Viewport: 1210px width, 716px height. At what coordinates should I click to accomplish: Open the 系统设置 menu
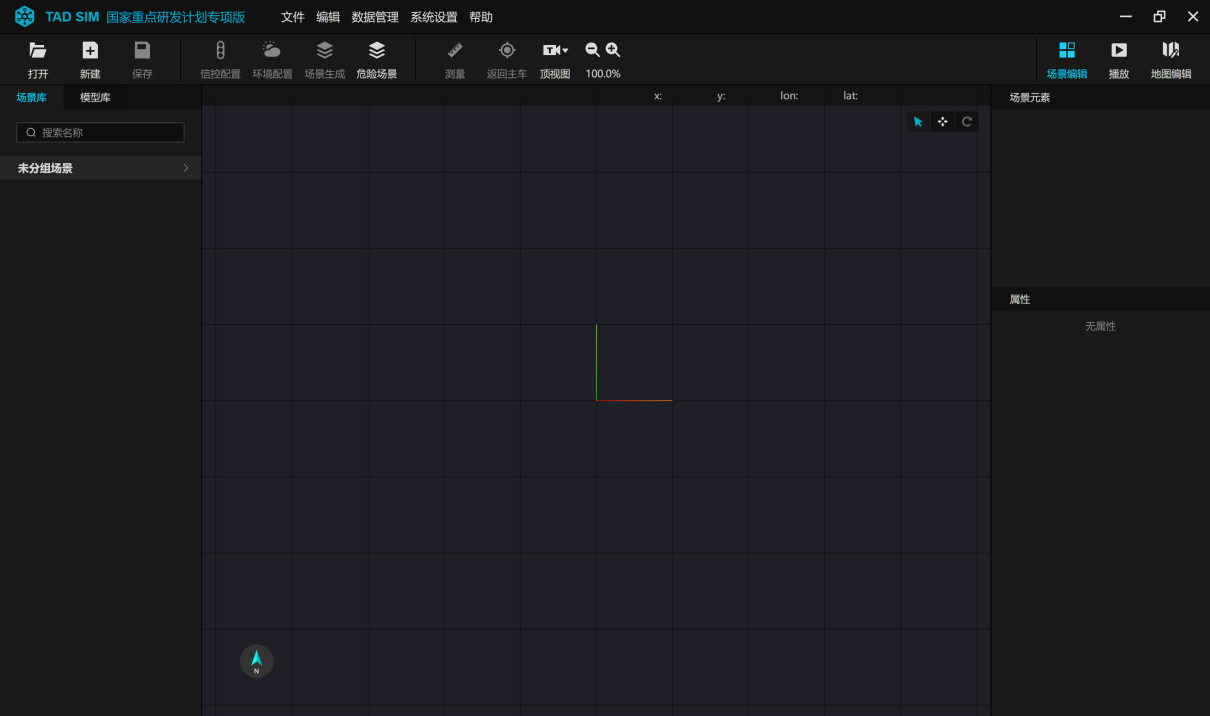(x=434, y=17)
